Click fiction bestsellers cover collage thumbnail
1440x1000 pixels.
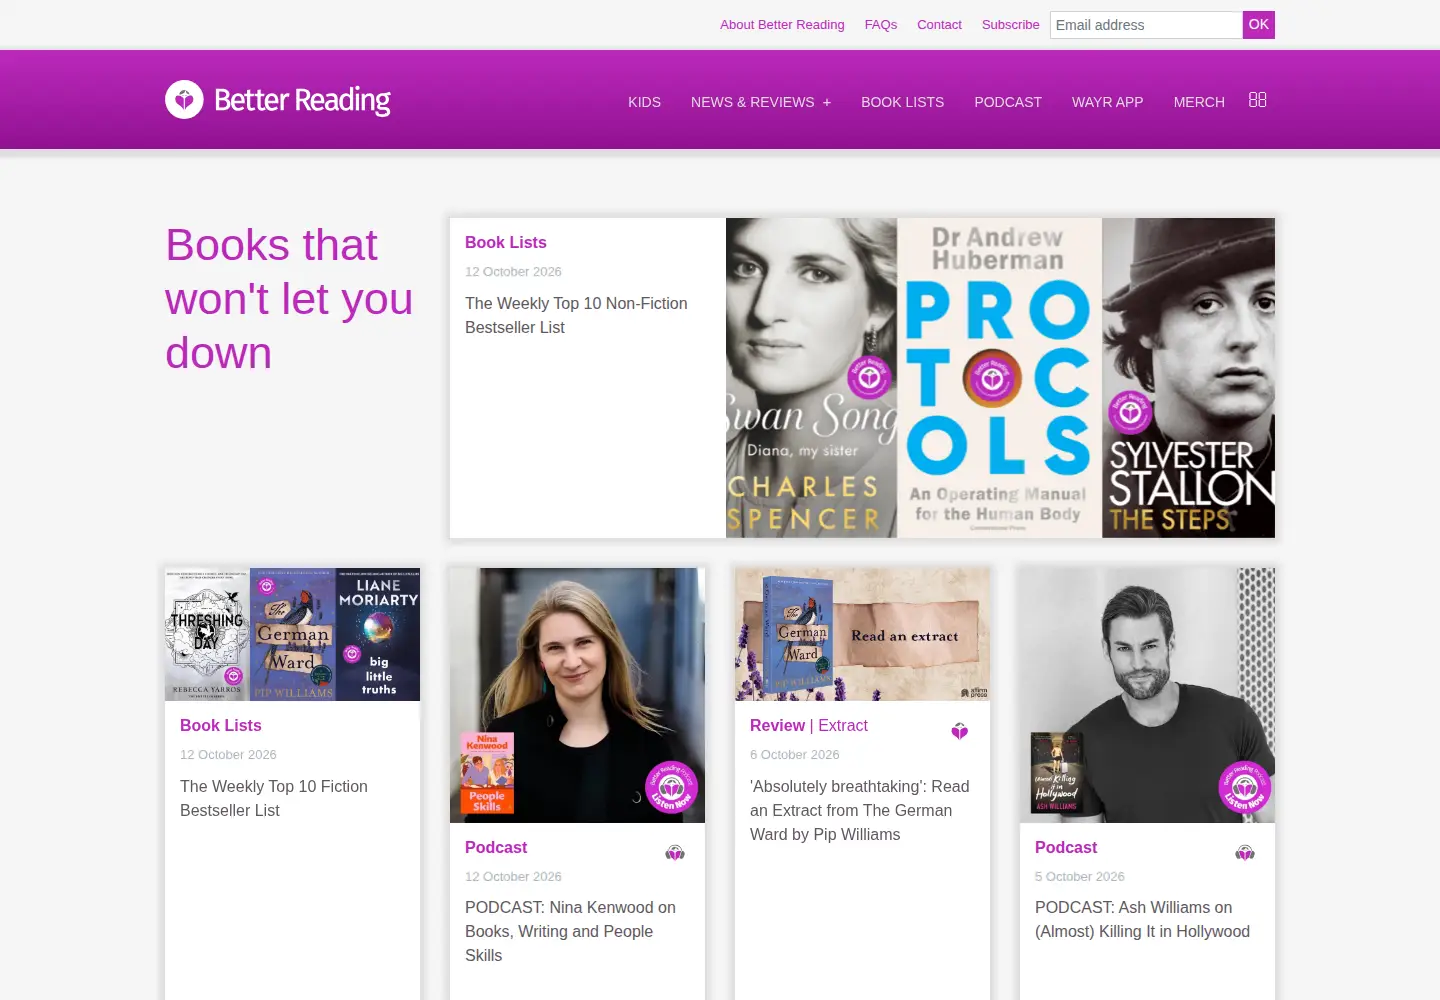pyautogui.click(x=292, y=634)
